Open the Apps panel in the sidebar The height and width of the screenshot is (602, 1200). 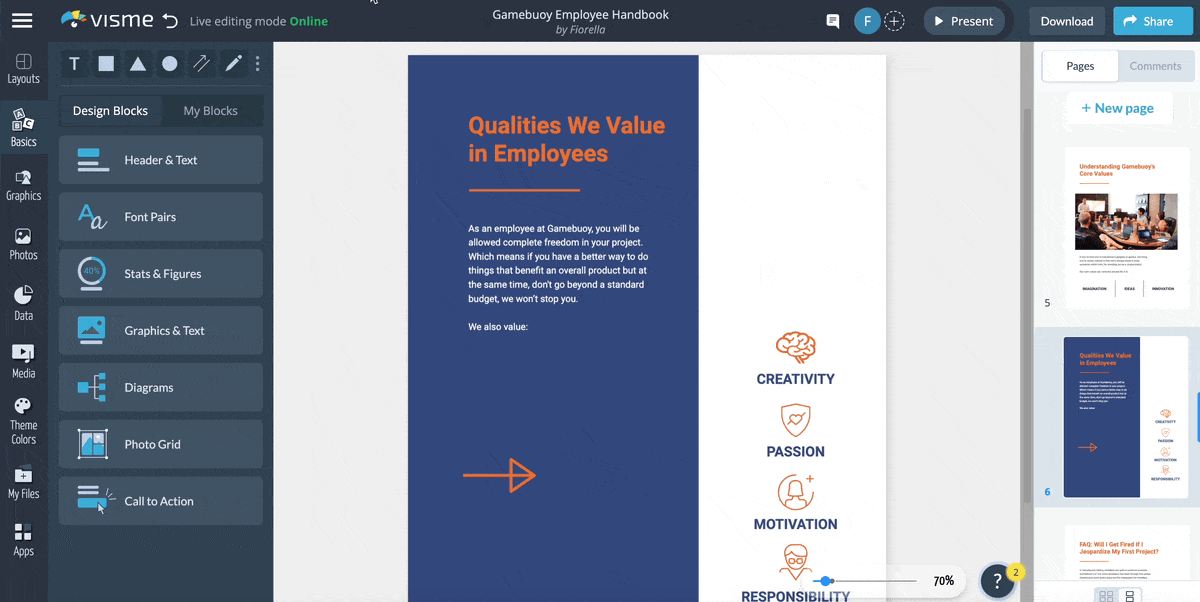coord(23,538)
